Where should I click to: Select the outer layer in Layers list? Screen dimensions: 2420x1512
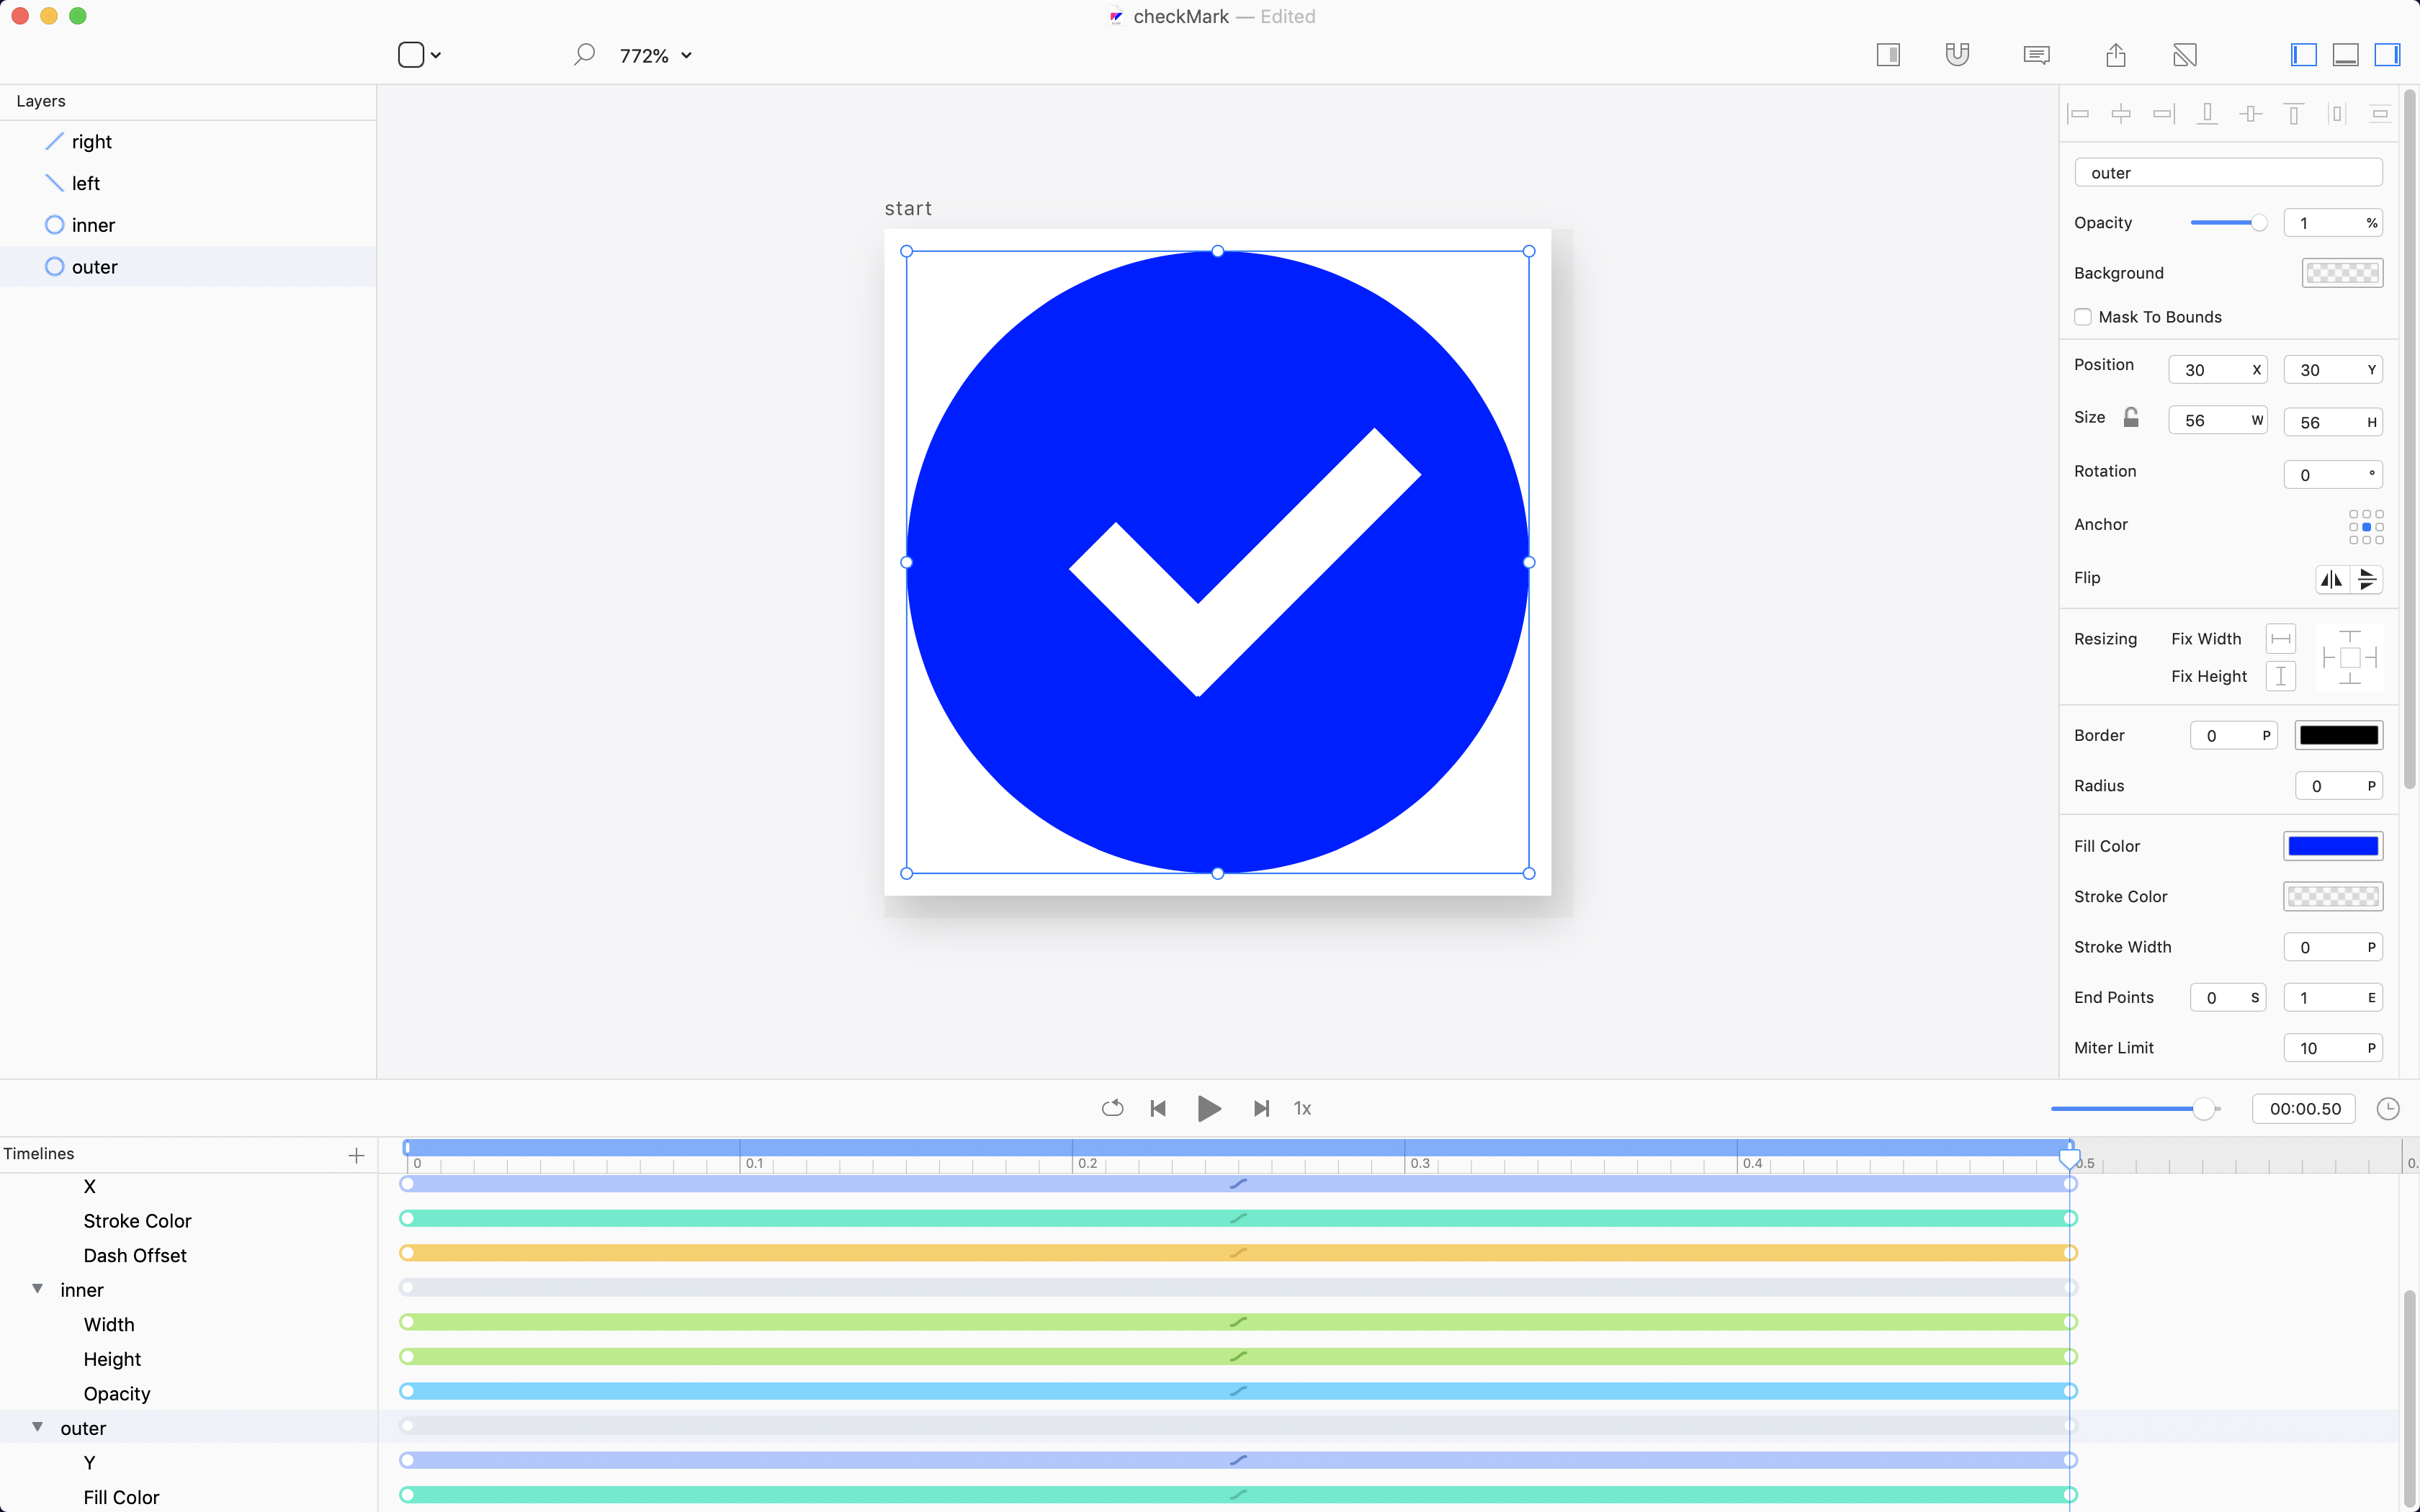tap(188, 267)
